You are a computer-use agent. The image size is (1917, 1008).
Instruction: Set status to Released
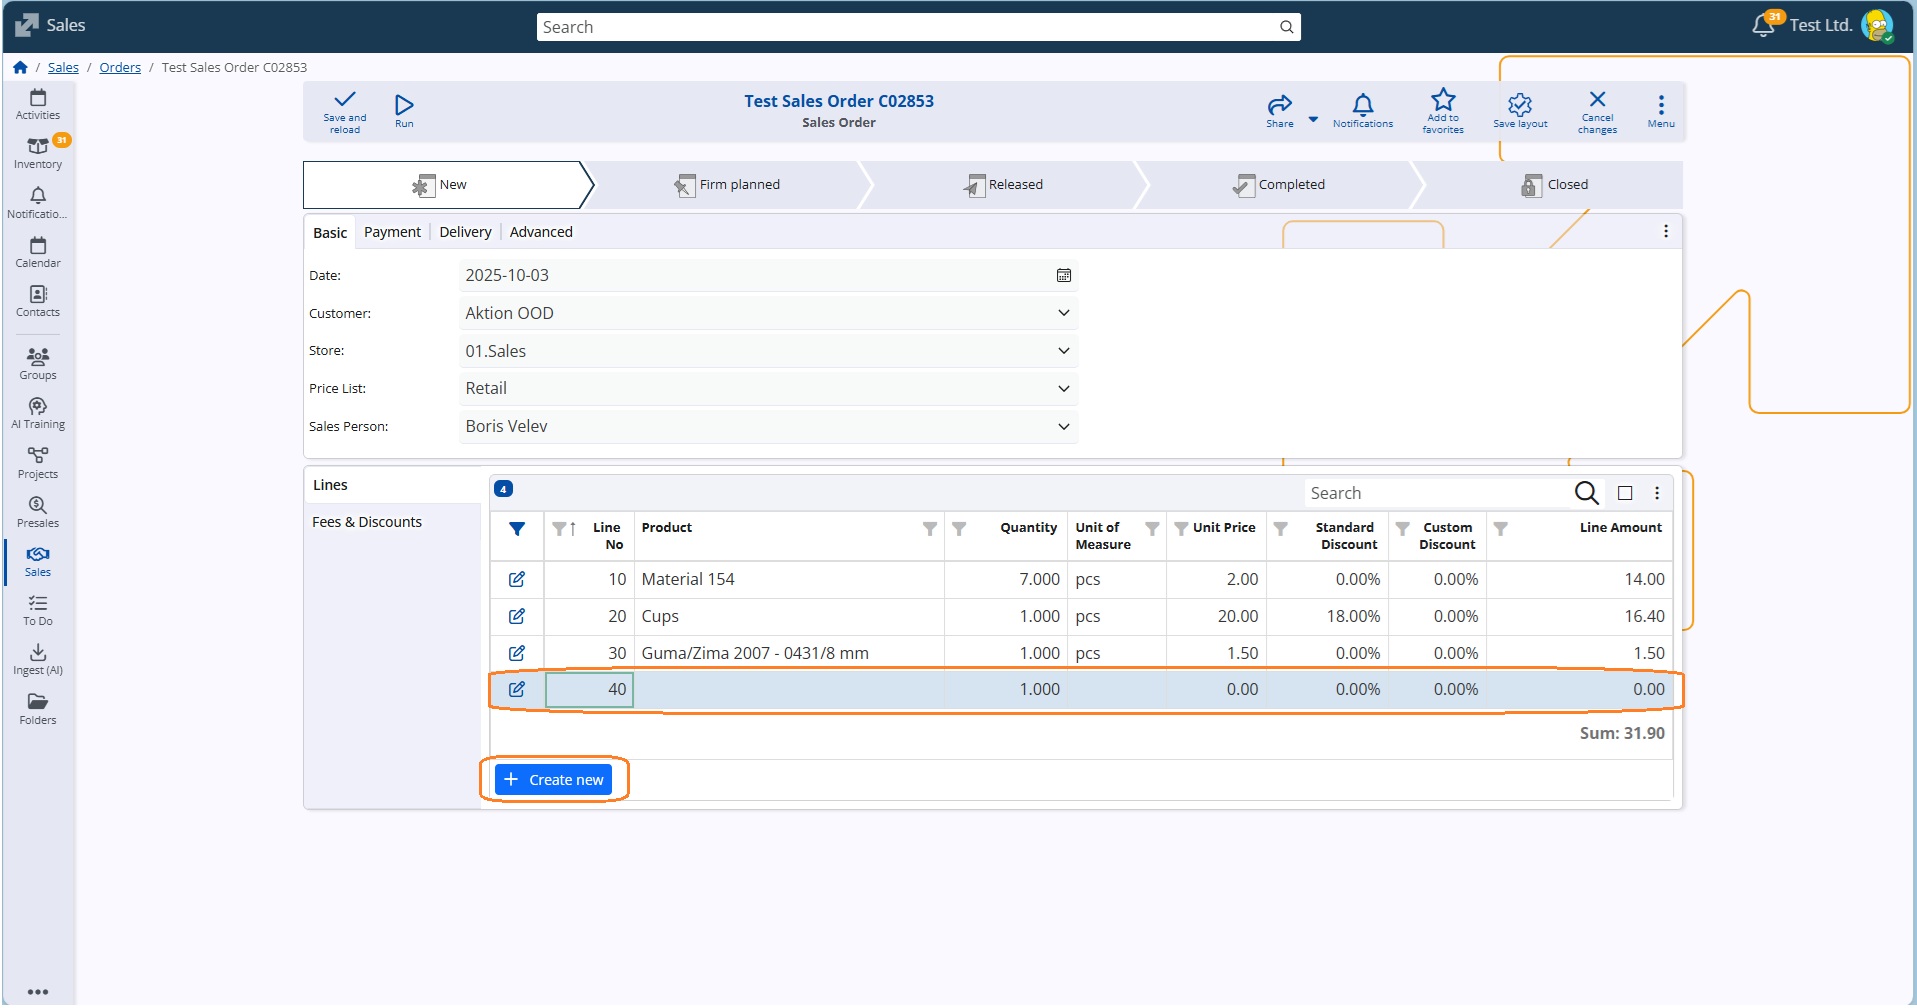point(1003,185)
